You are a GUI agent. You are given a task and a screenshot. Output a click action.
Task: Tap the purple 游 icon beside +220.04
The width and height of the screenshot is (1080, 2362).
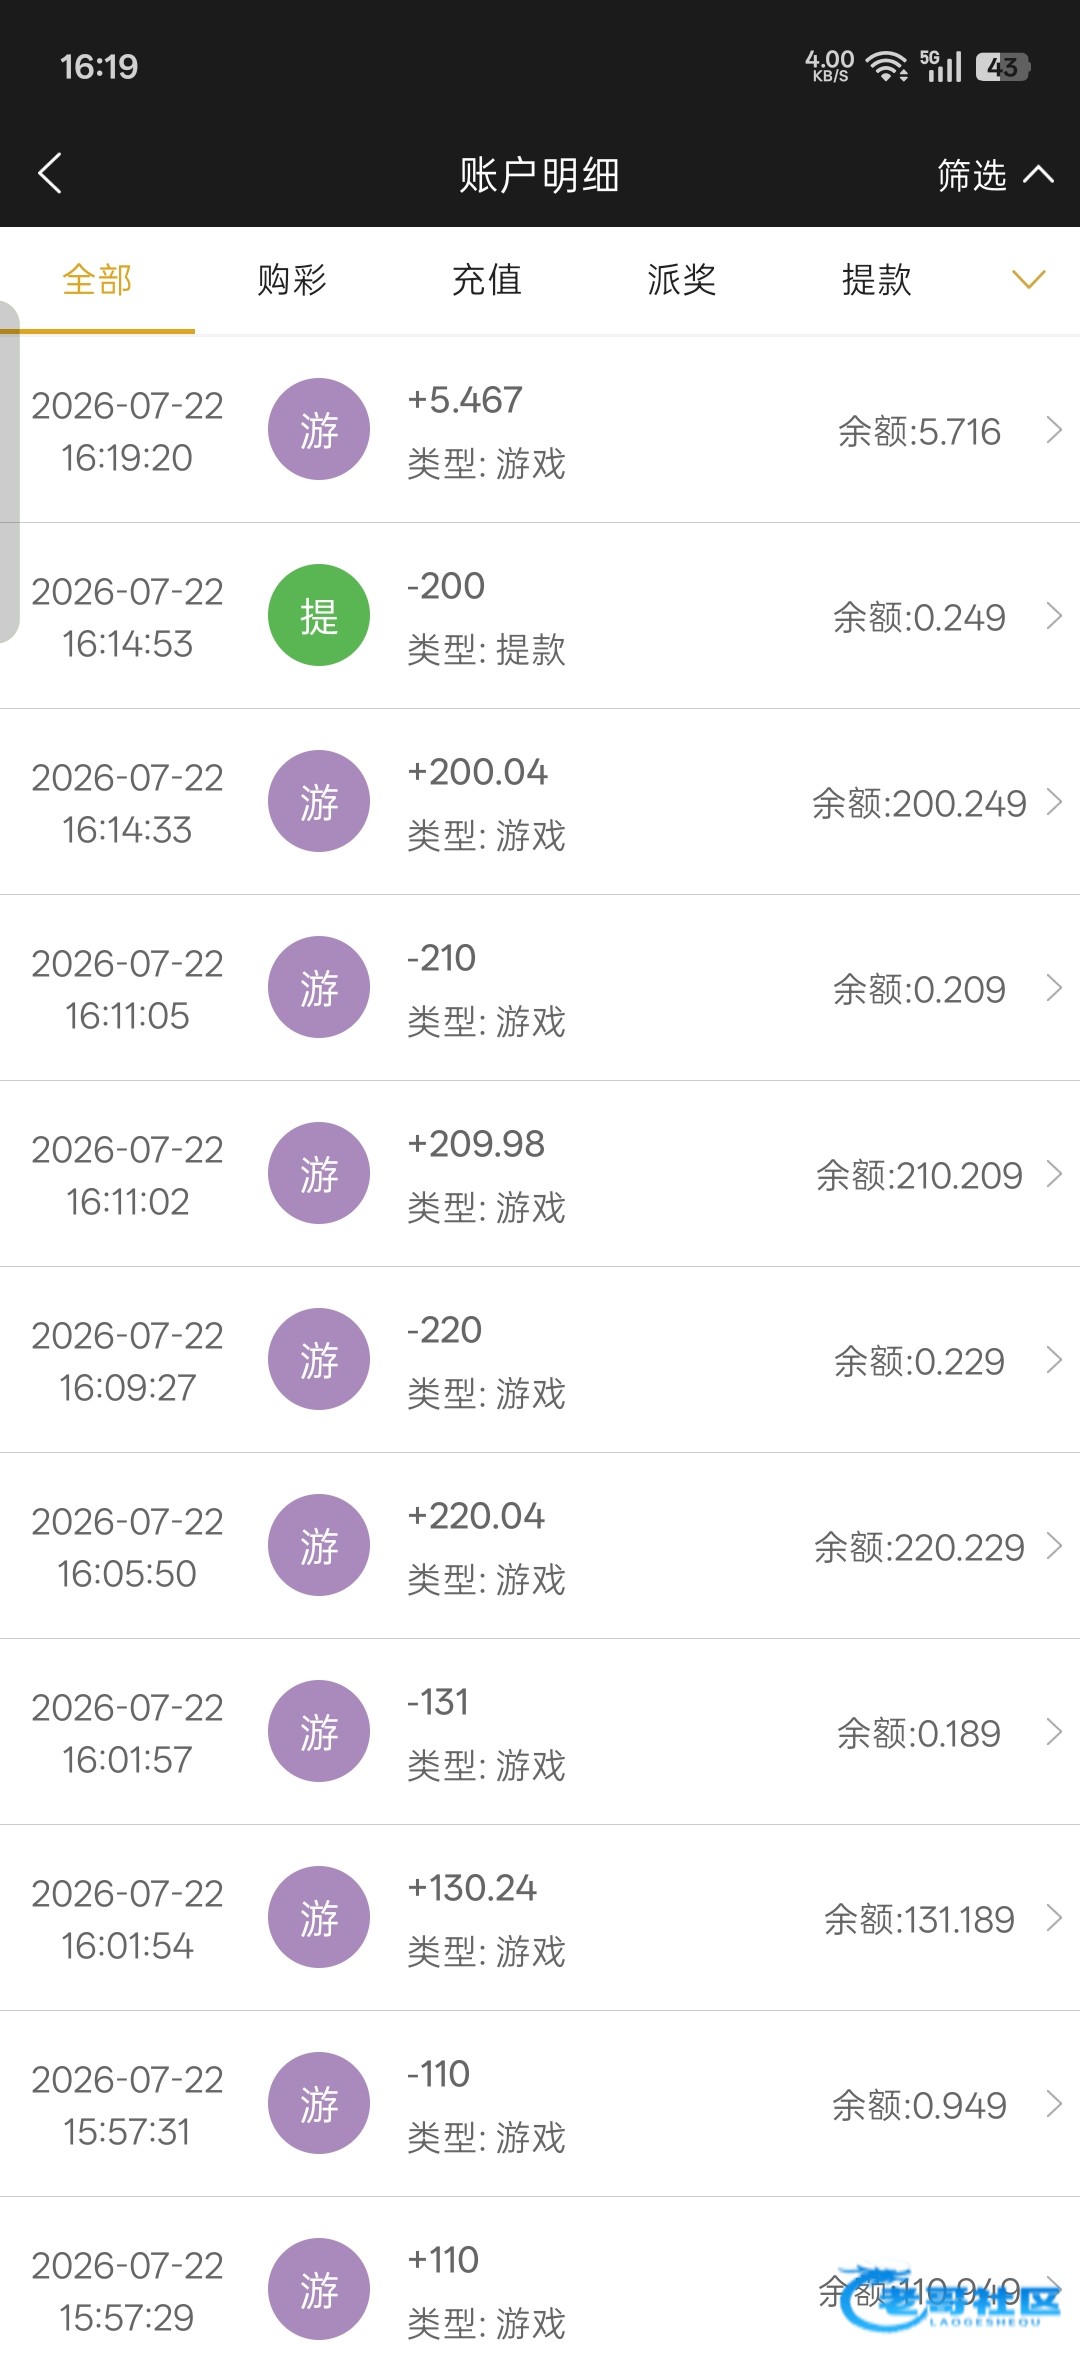click(319, 1545)
